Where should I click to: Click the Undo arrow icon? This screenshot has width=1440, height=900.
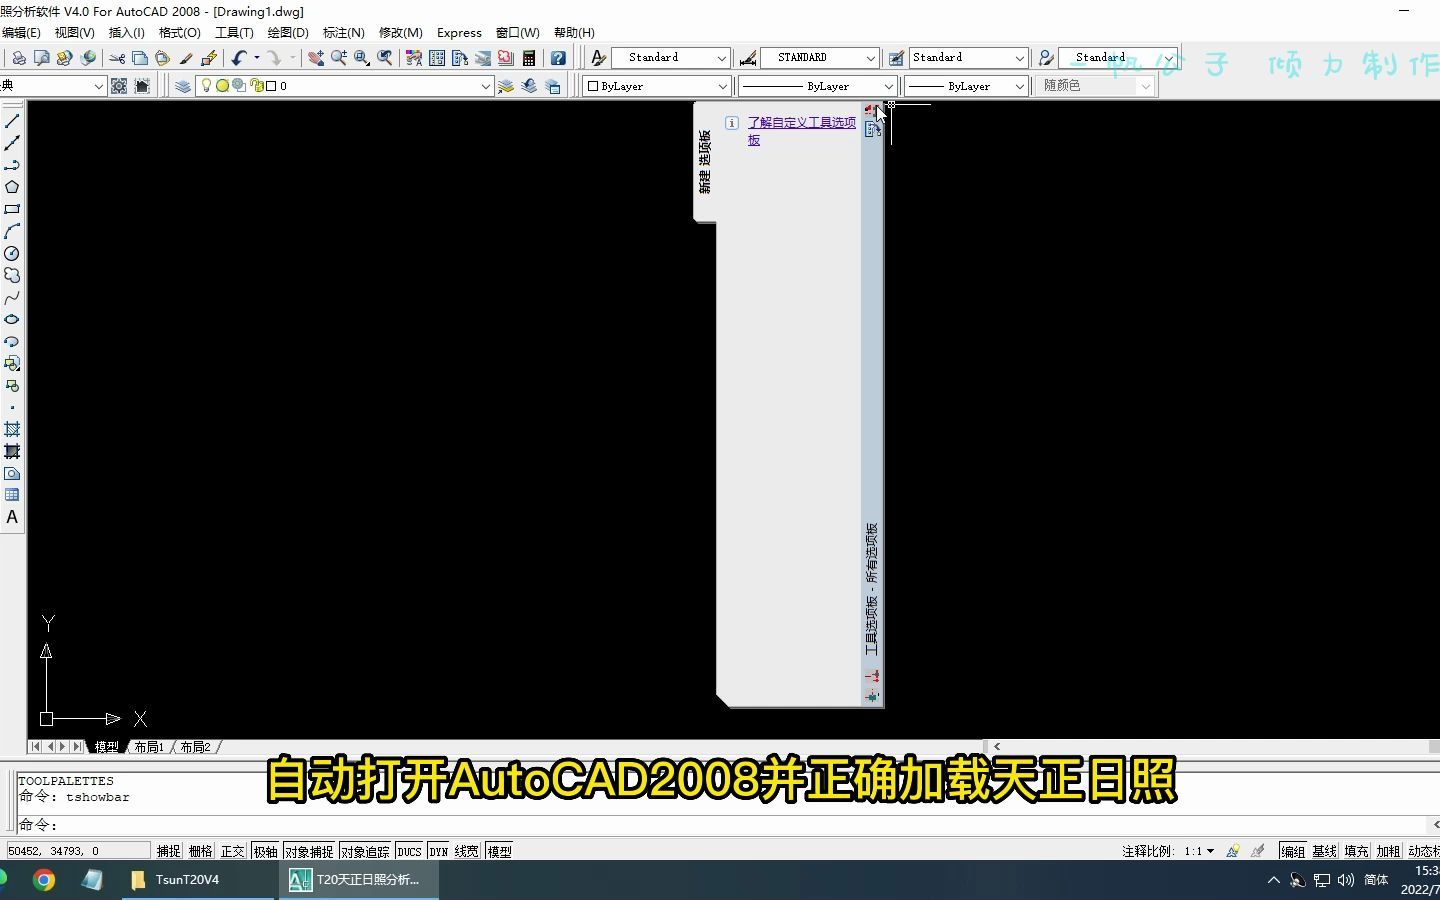coord(238,58)
